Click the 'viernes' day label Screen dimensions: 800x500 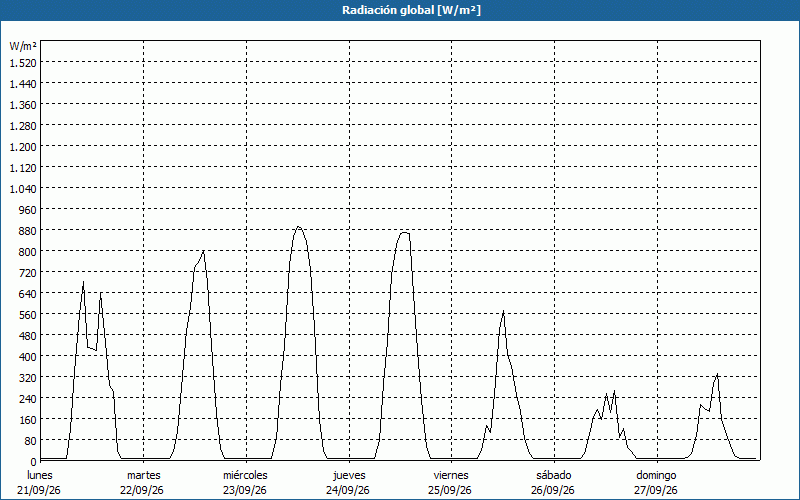(451, 475)
